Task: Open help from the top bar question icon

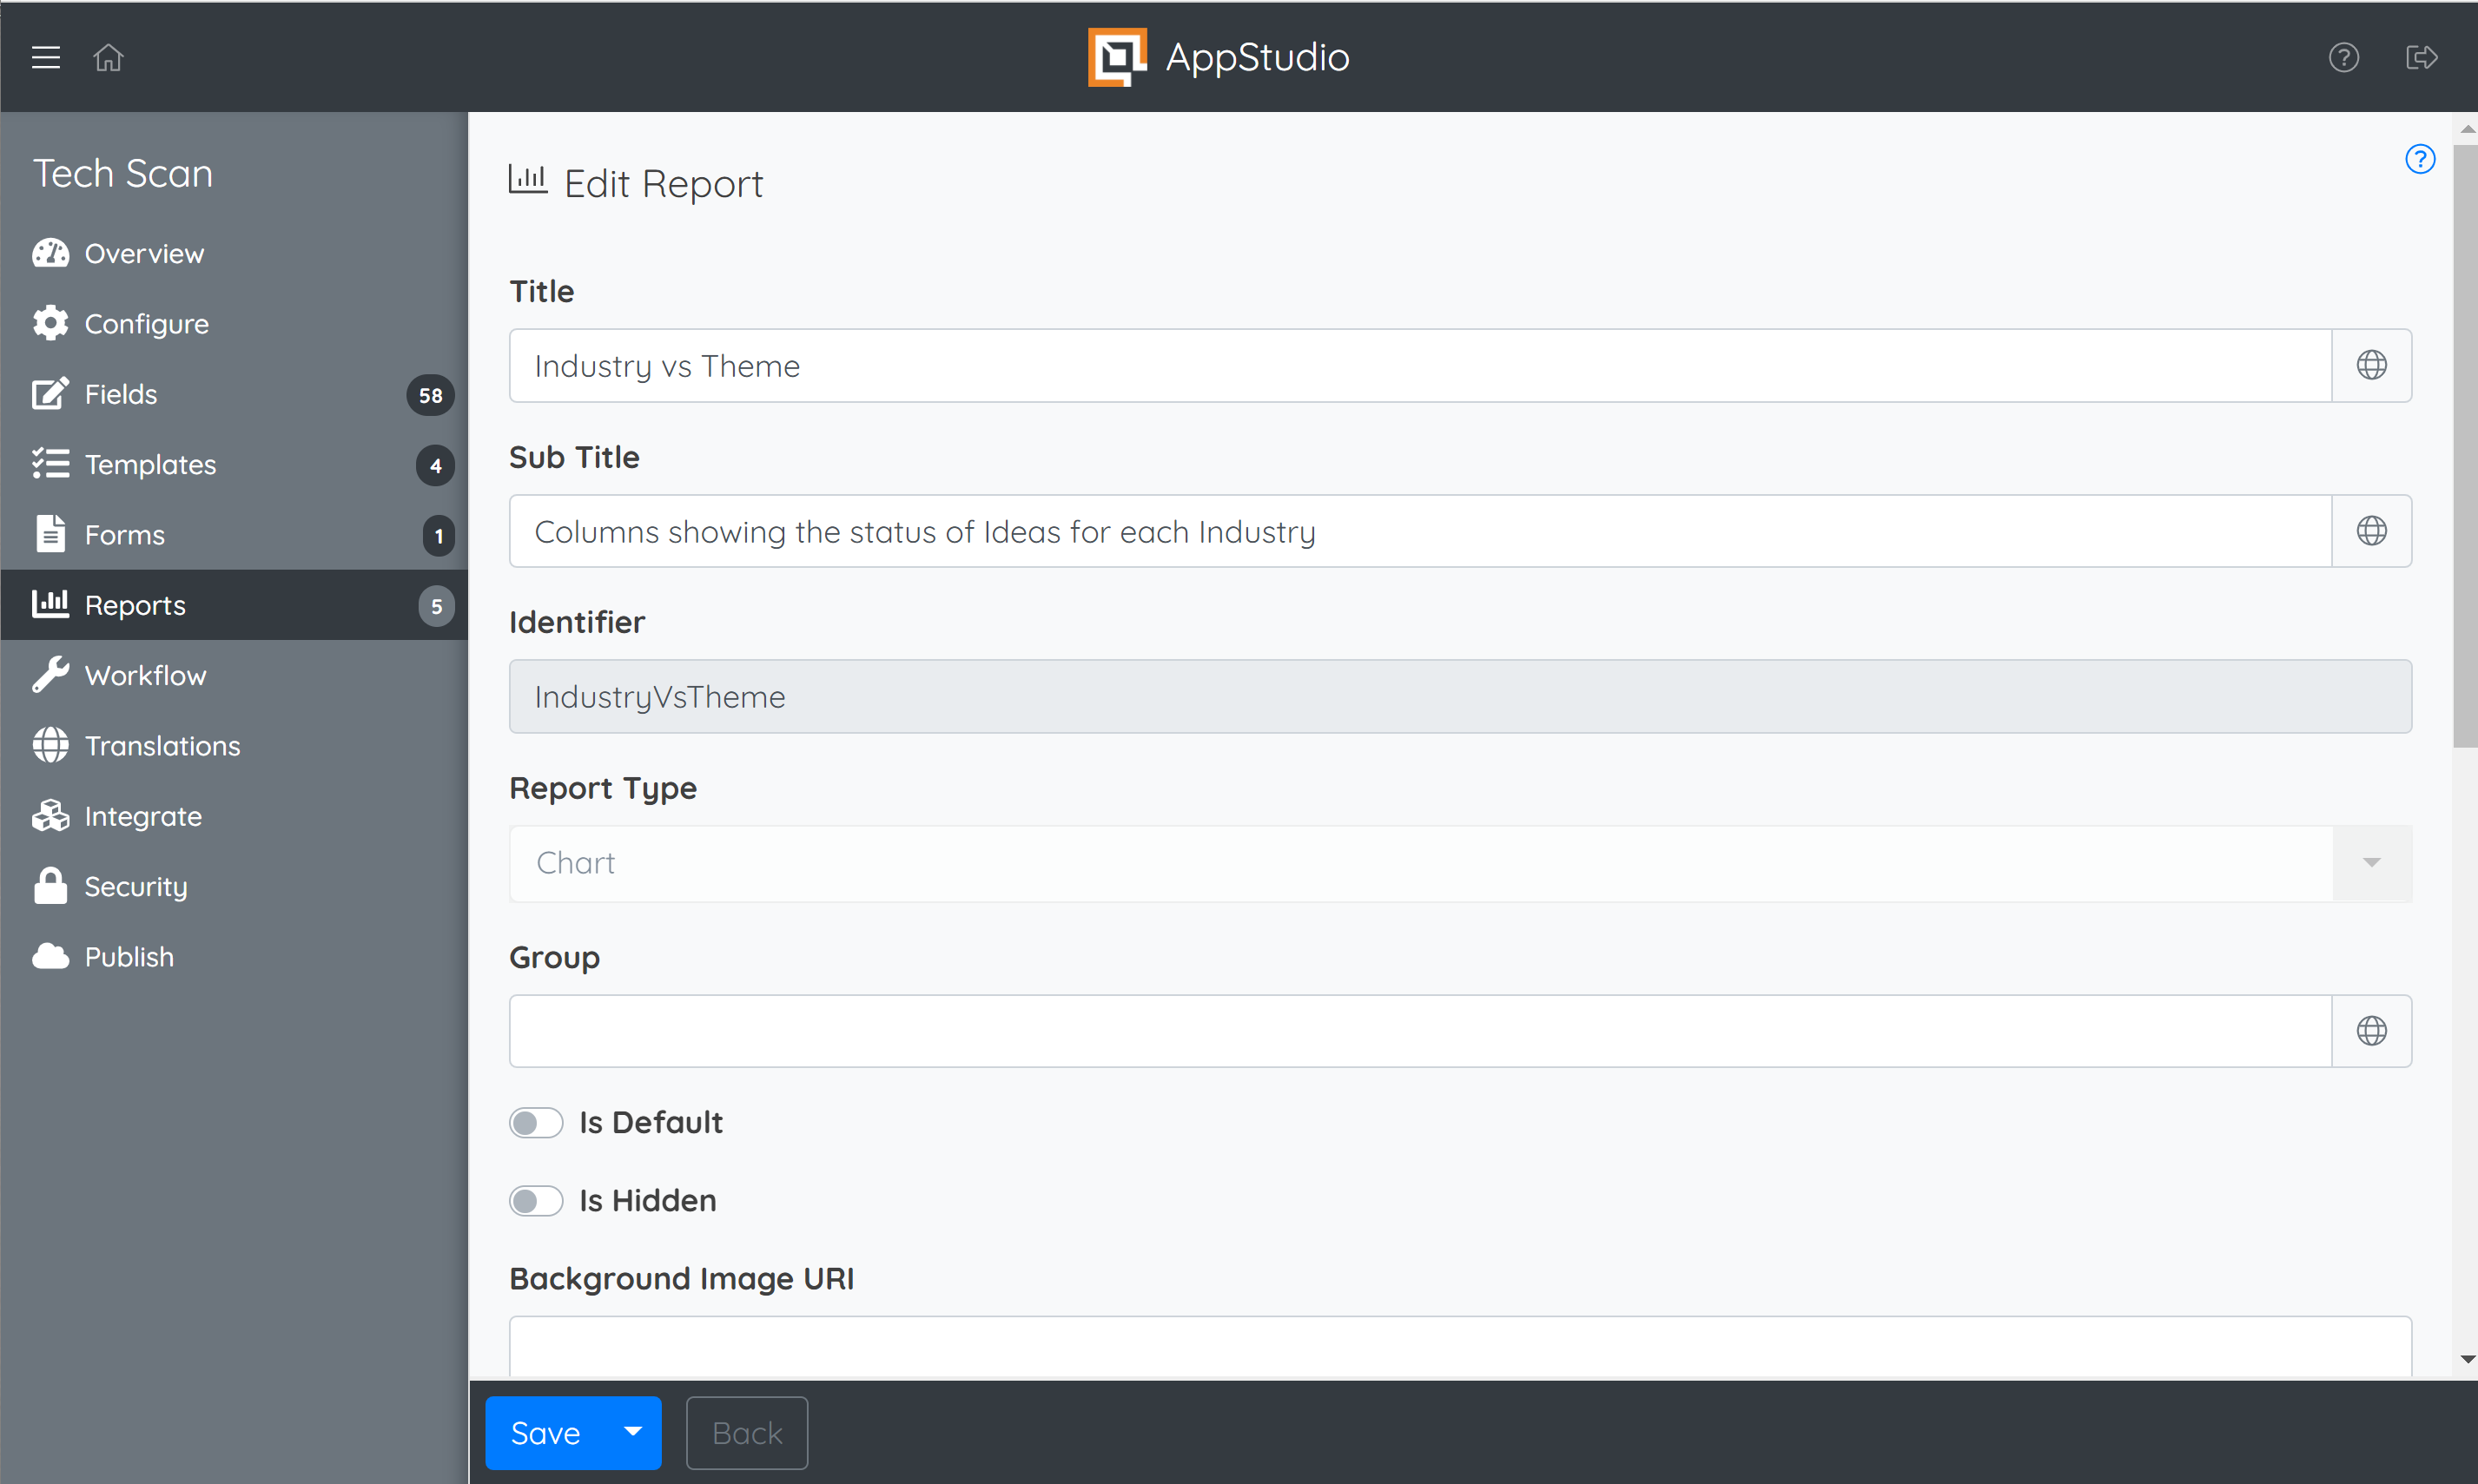Action: [x=2343, y=57]
